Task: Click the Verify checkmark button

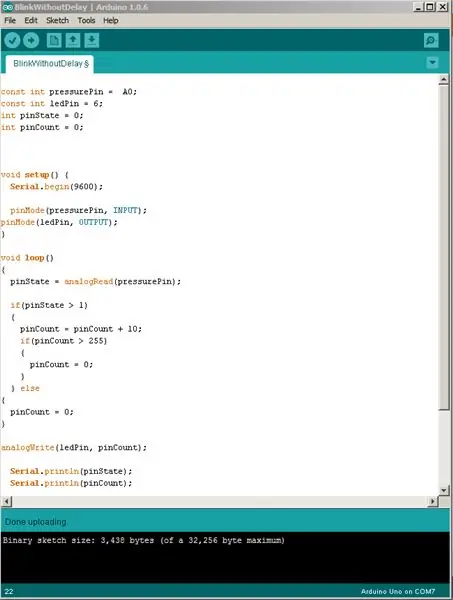Action: click(12, 40)
